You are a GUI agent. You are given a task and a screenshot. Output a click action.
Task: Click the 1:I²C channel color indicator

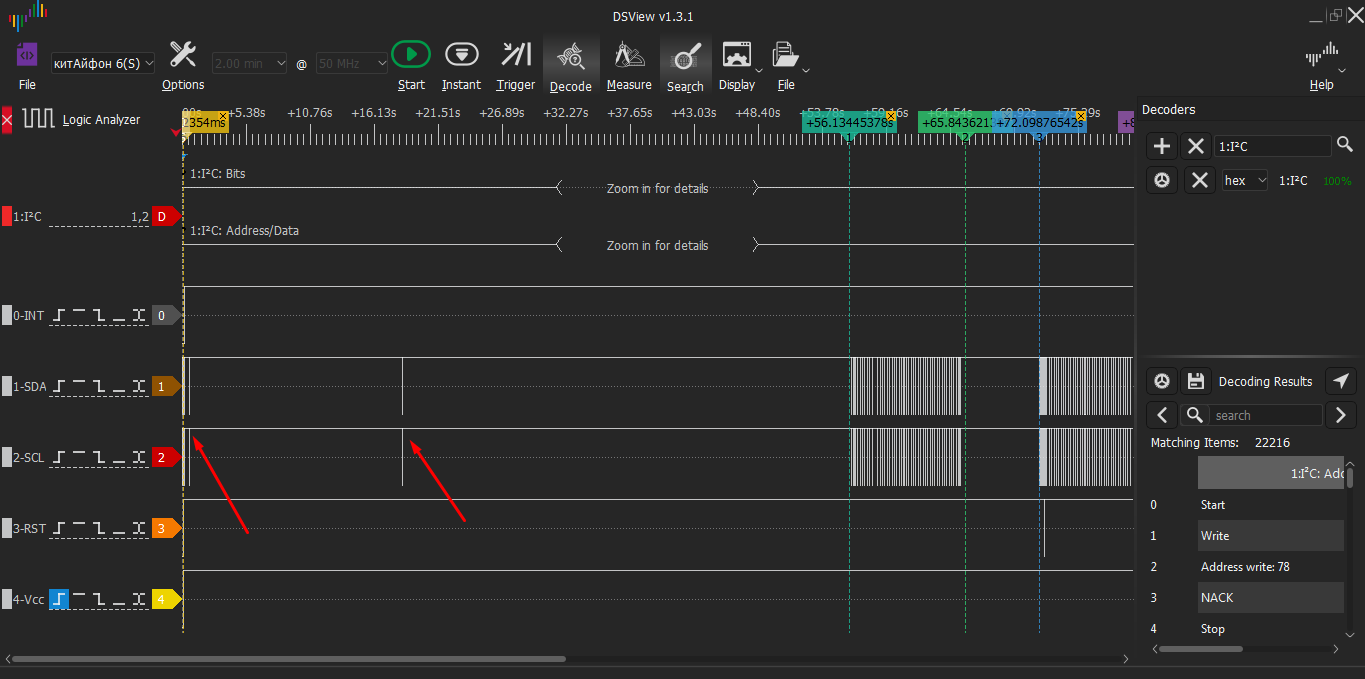tap(6, 216)
